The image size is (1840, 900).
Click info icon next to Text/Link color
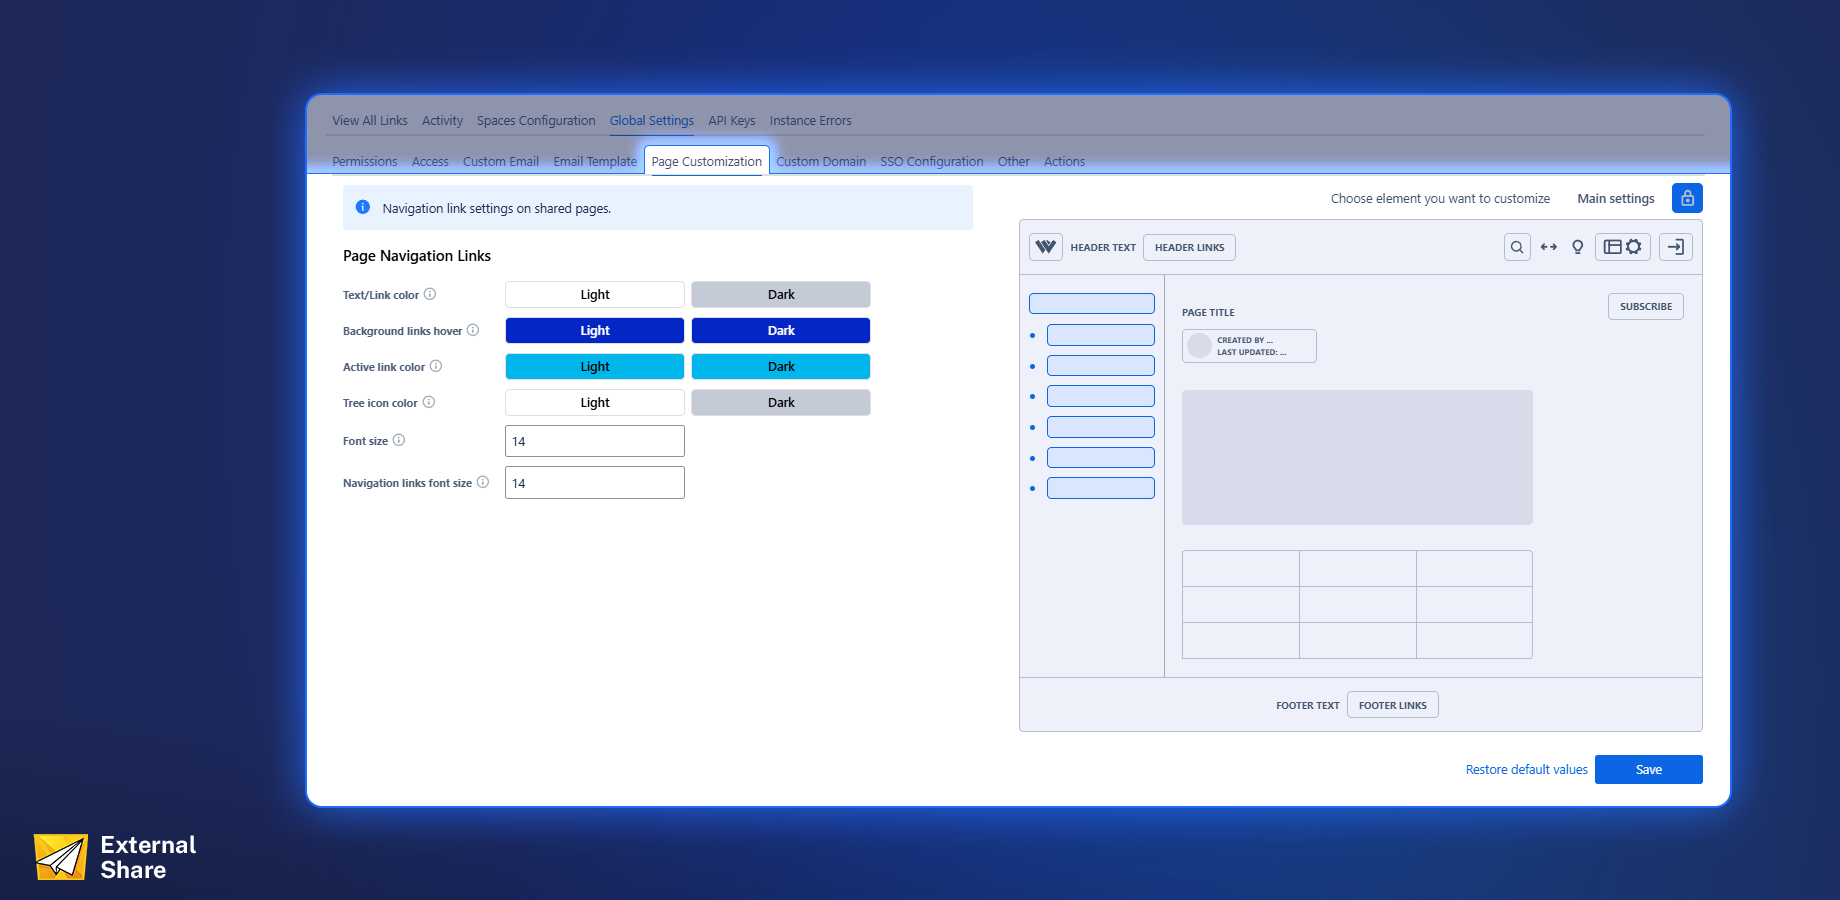pyautogui.click(x=430, y=294)
